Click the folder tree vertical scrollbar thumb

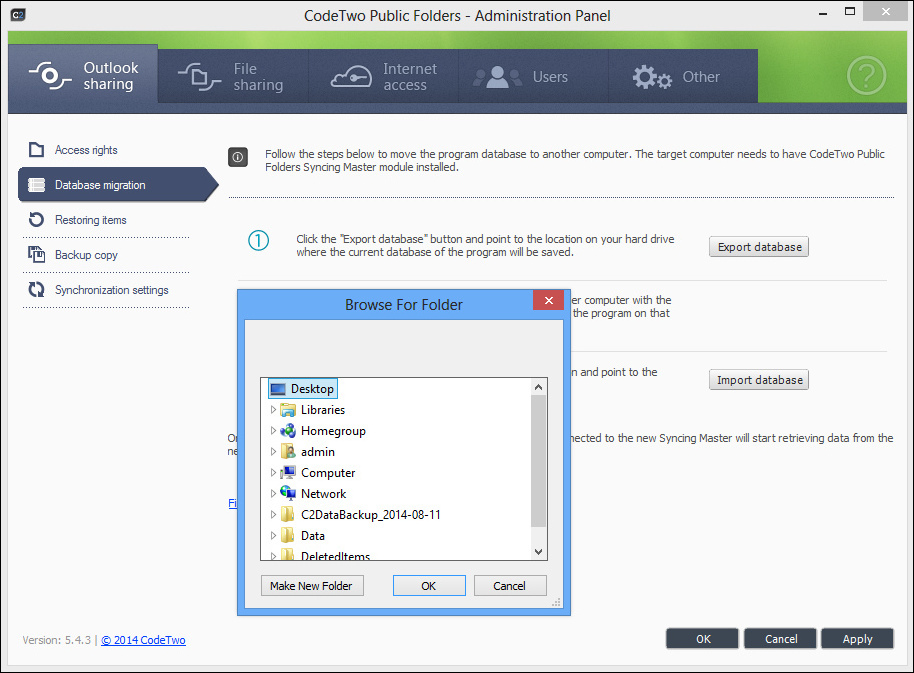pos(539,461)
